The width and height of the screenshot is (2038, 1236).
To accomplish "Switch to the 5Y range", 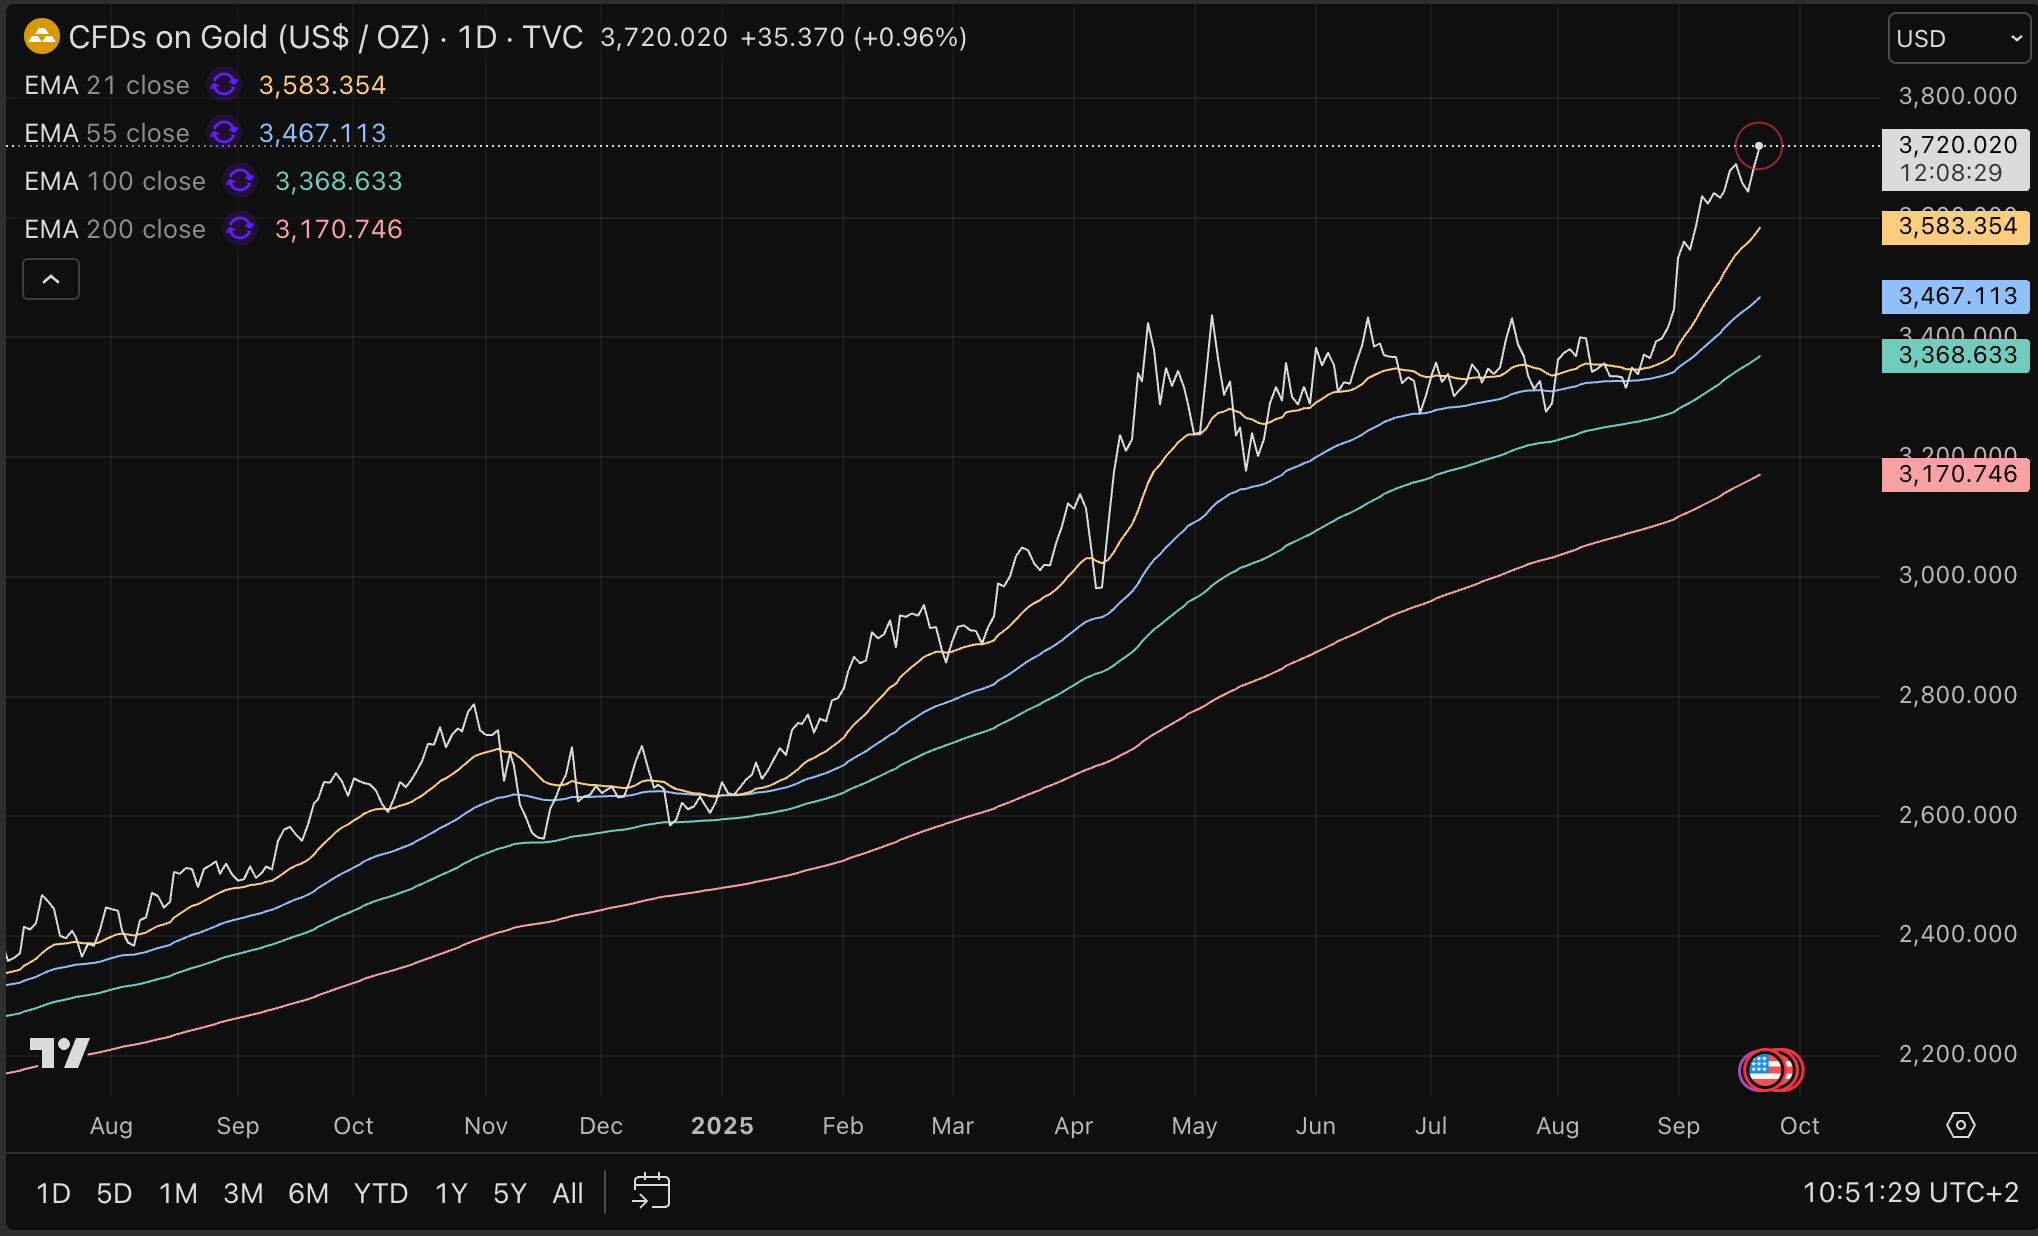I will (509, 1193).
